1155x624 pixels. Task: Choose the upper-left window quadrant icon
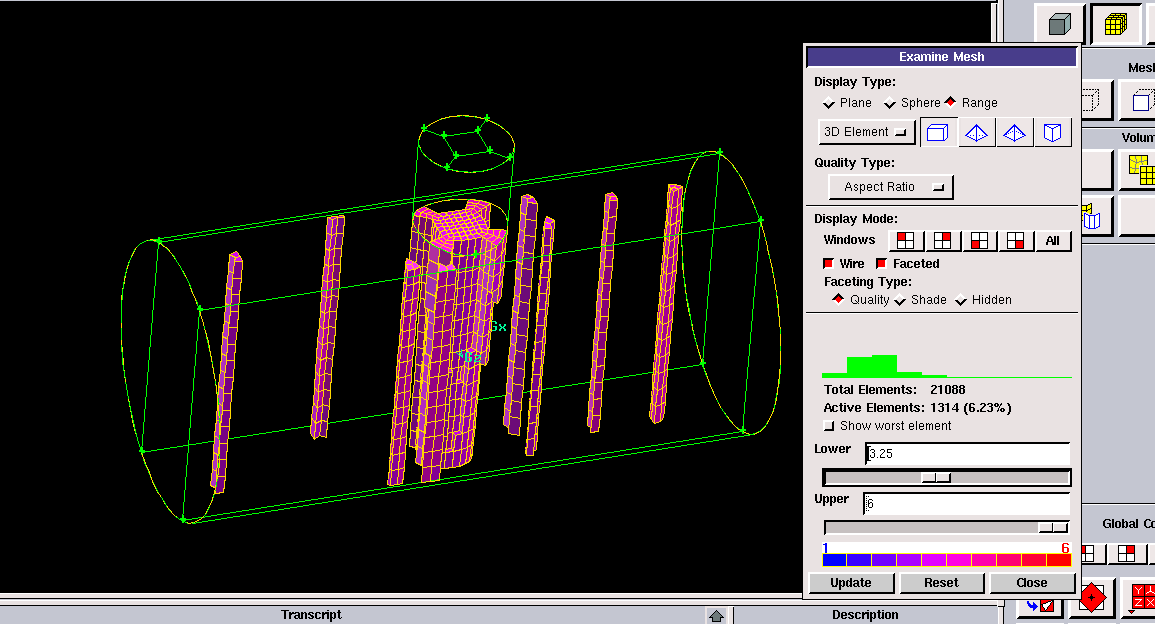906,240
